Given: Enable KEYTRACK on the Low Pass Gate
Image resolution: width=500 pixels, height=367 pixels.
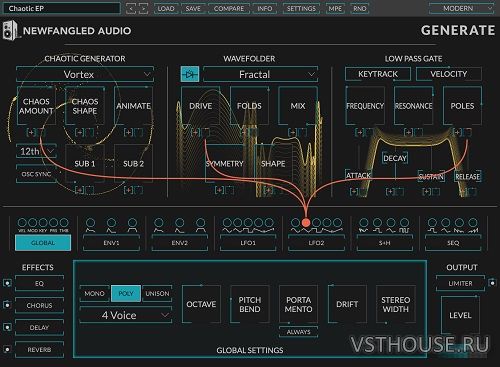Looking at the screenshot, I should (x=378, y=74).
